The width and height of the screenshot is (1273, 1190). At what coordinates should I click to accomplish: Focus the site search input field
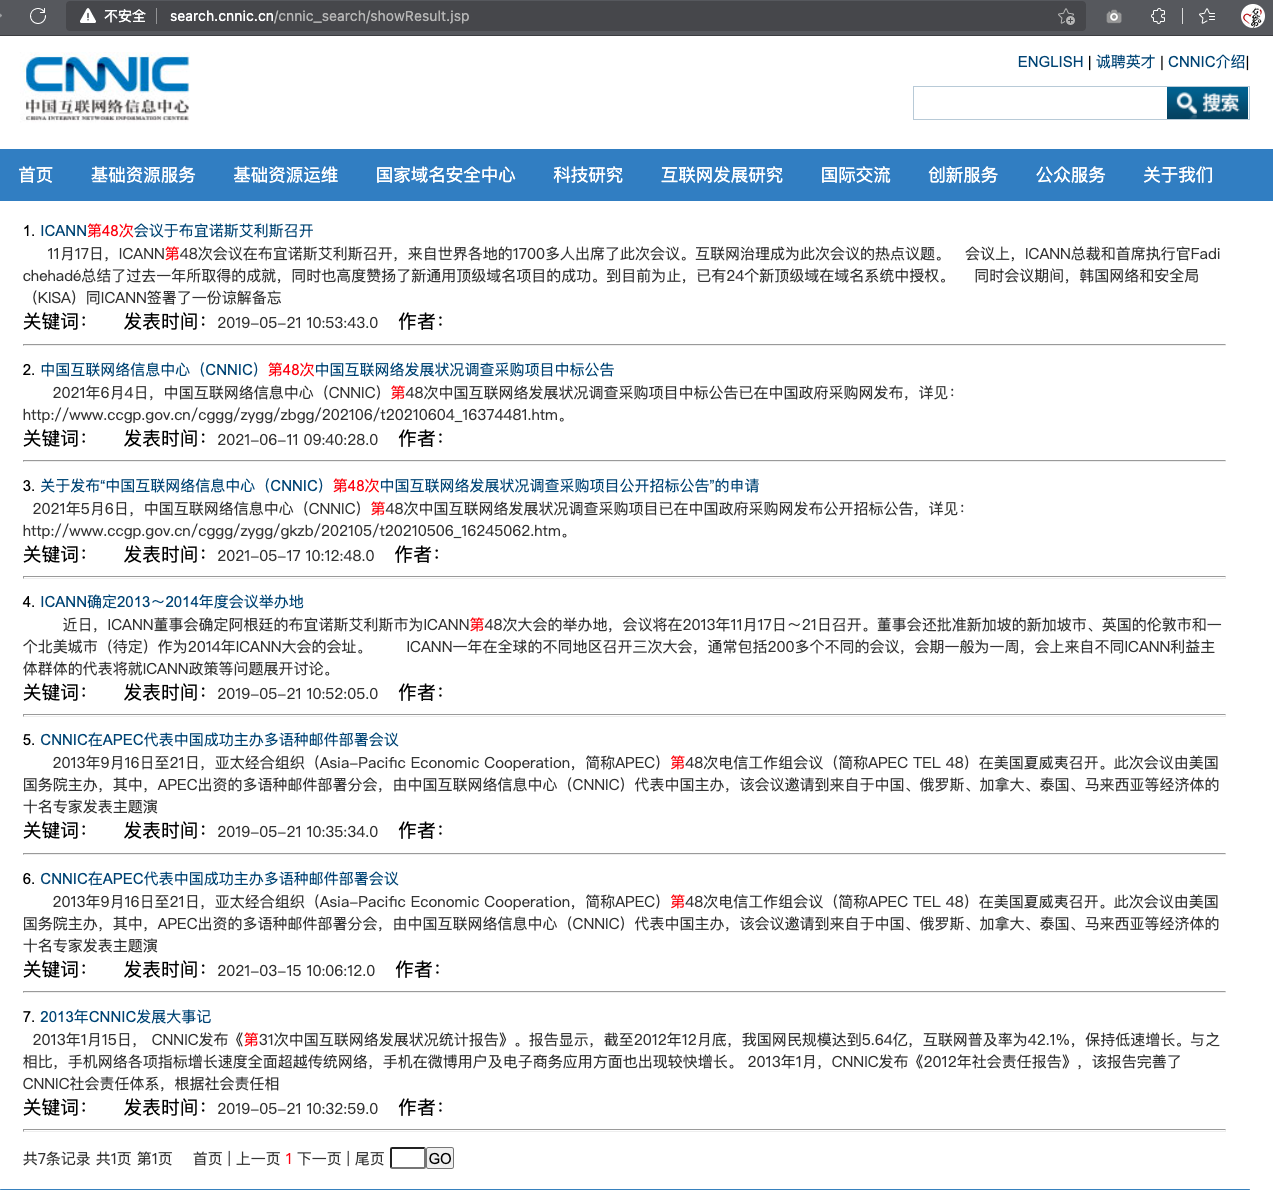tap(1040, 103)
